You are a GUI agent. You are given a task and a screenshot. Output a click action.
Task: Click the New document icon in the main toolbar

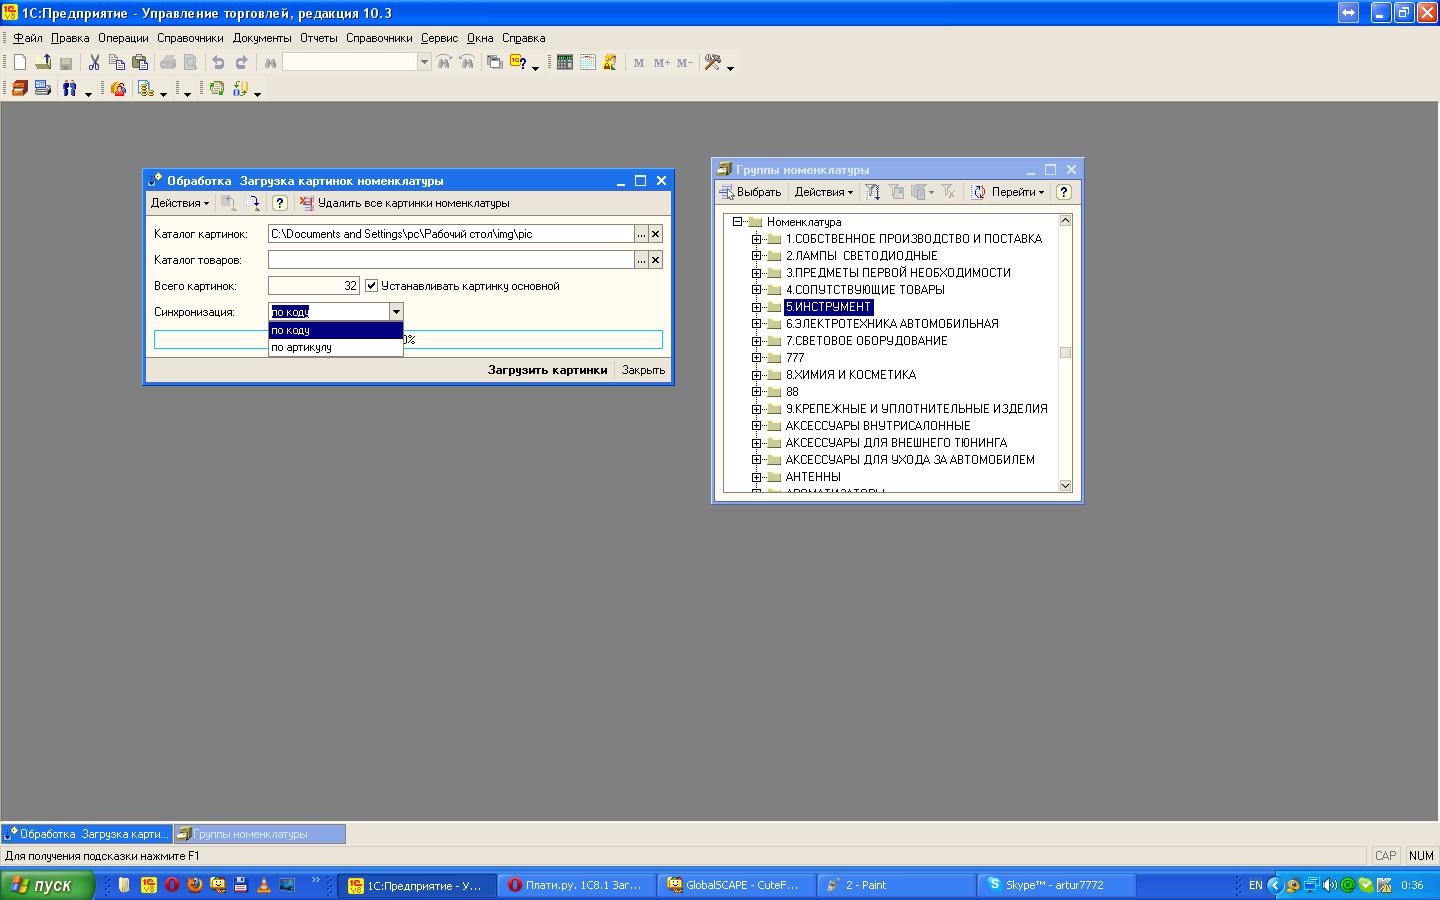point(19,62)
